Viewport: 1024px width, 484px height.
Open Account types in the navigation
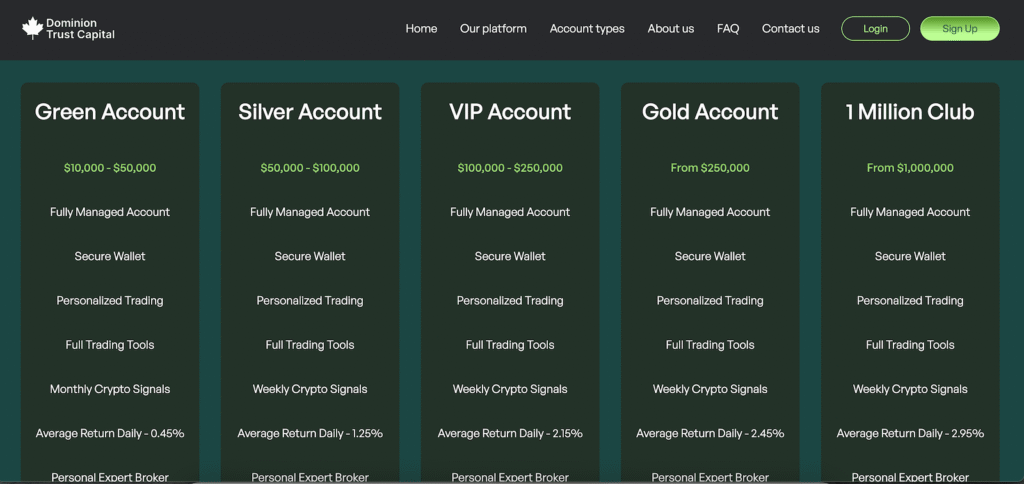(x=587, y=29)
